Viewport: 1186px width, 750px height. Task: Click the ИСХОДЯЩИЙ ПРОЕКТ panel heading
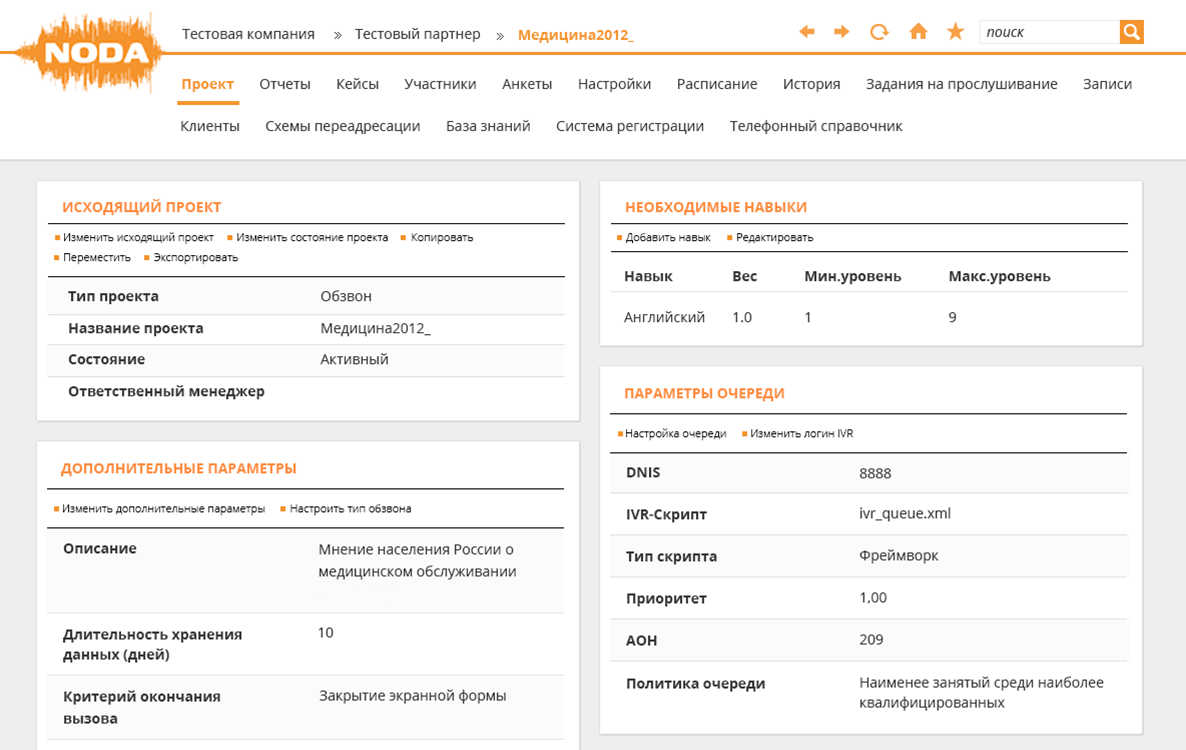point(141,207)
